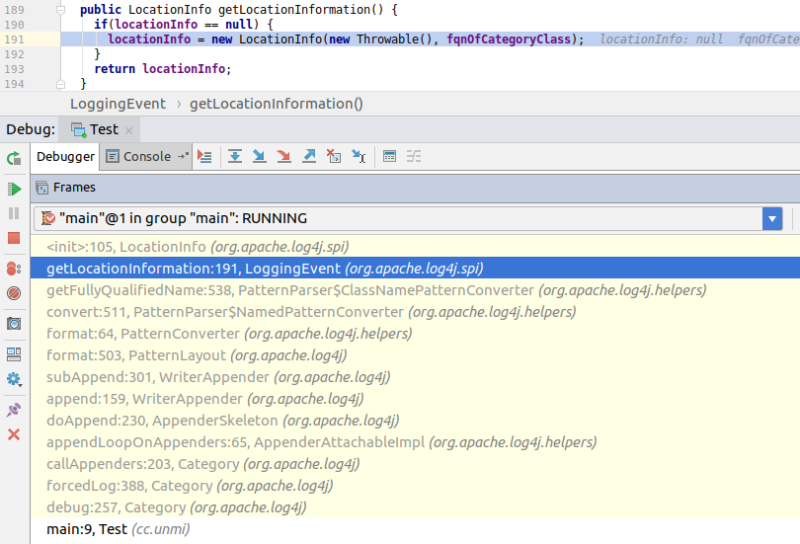Open debugger settings gear menu

(14, 379)
